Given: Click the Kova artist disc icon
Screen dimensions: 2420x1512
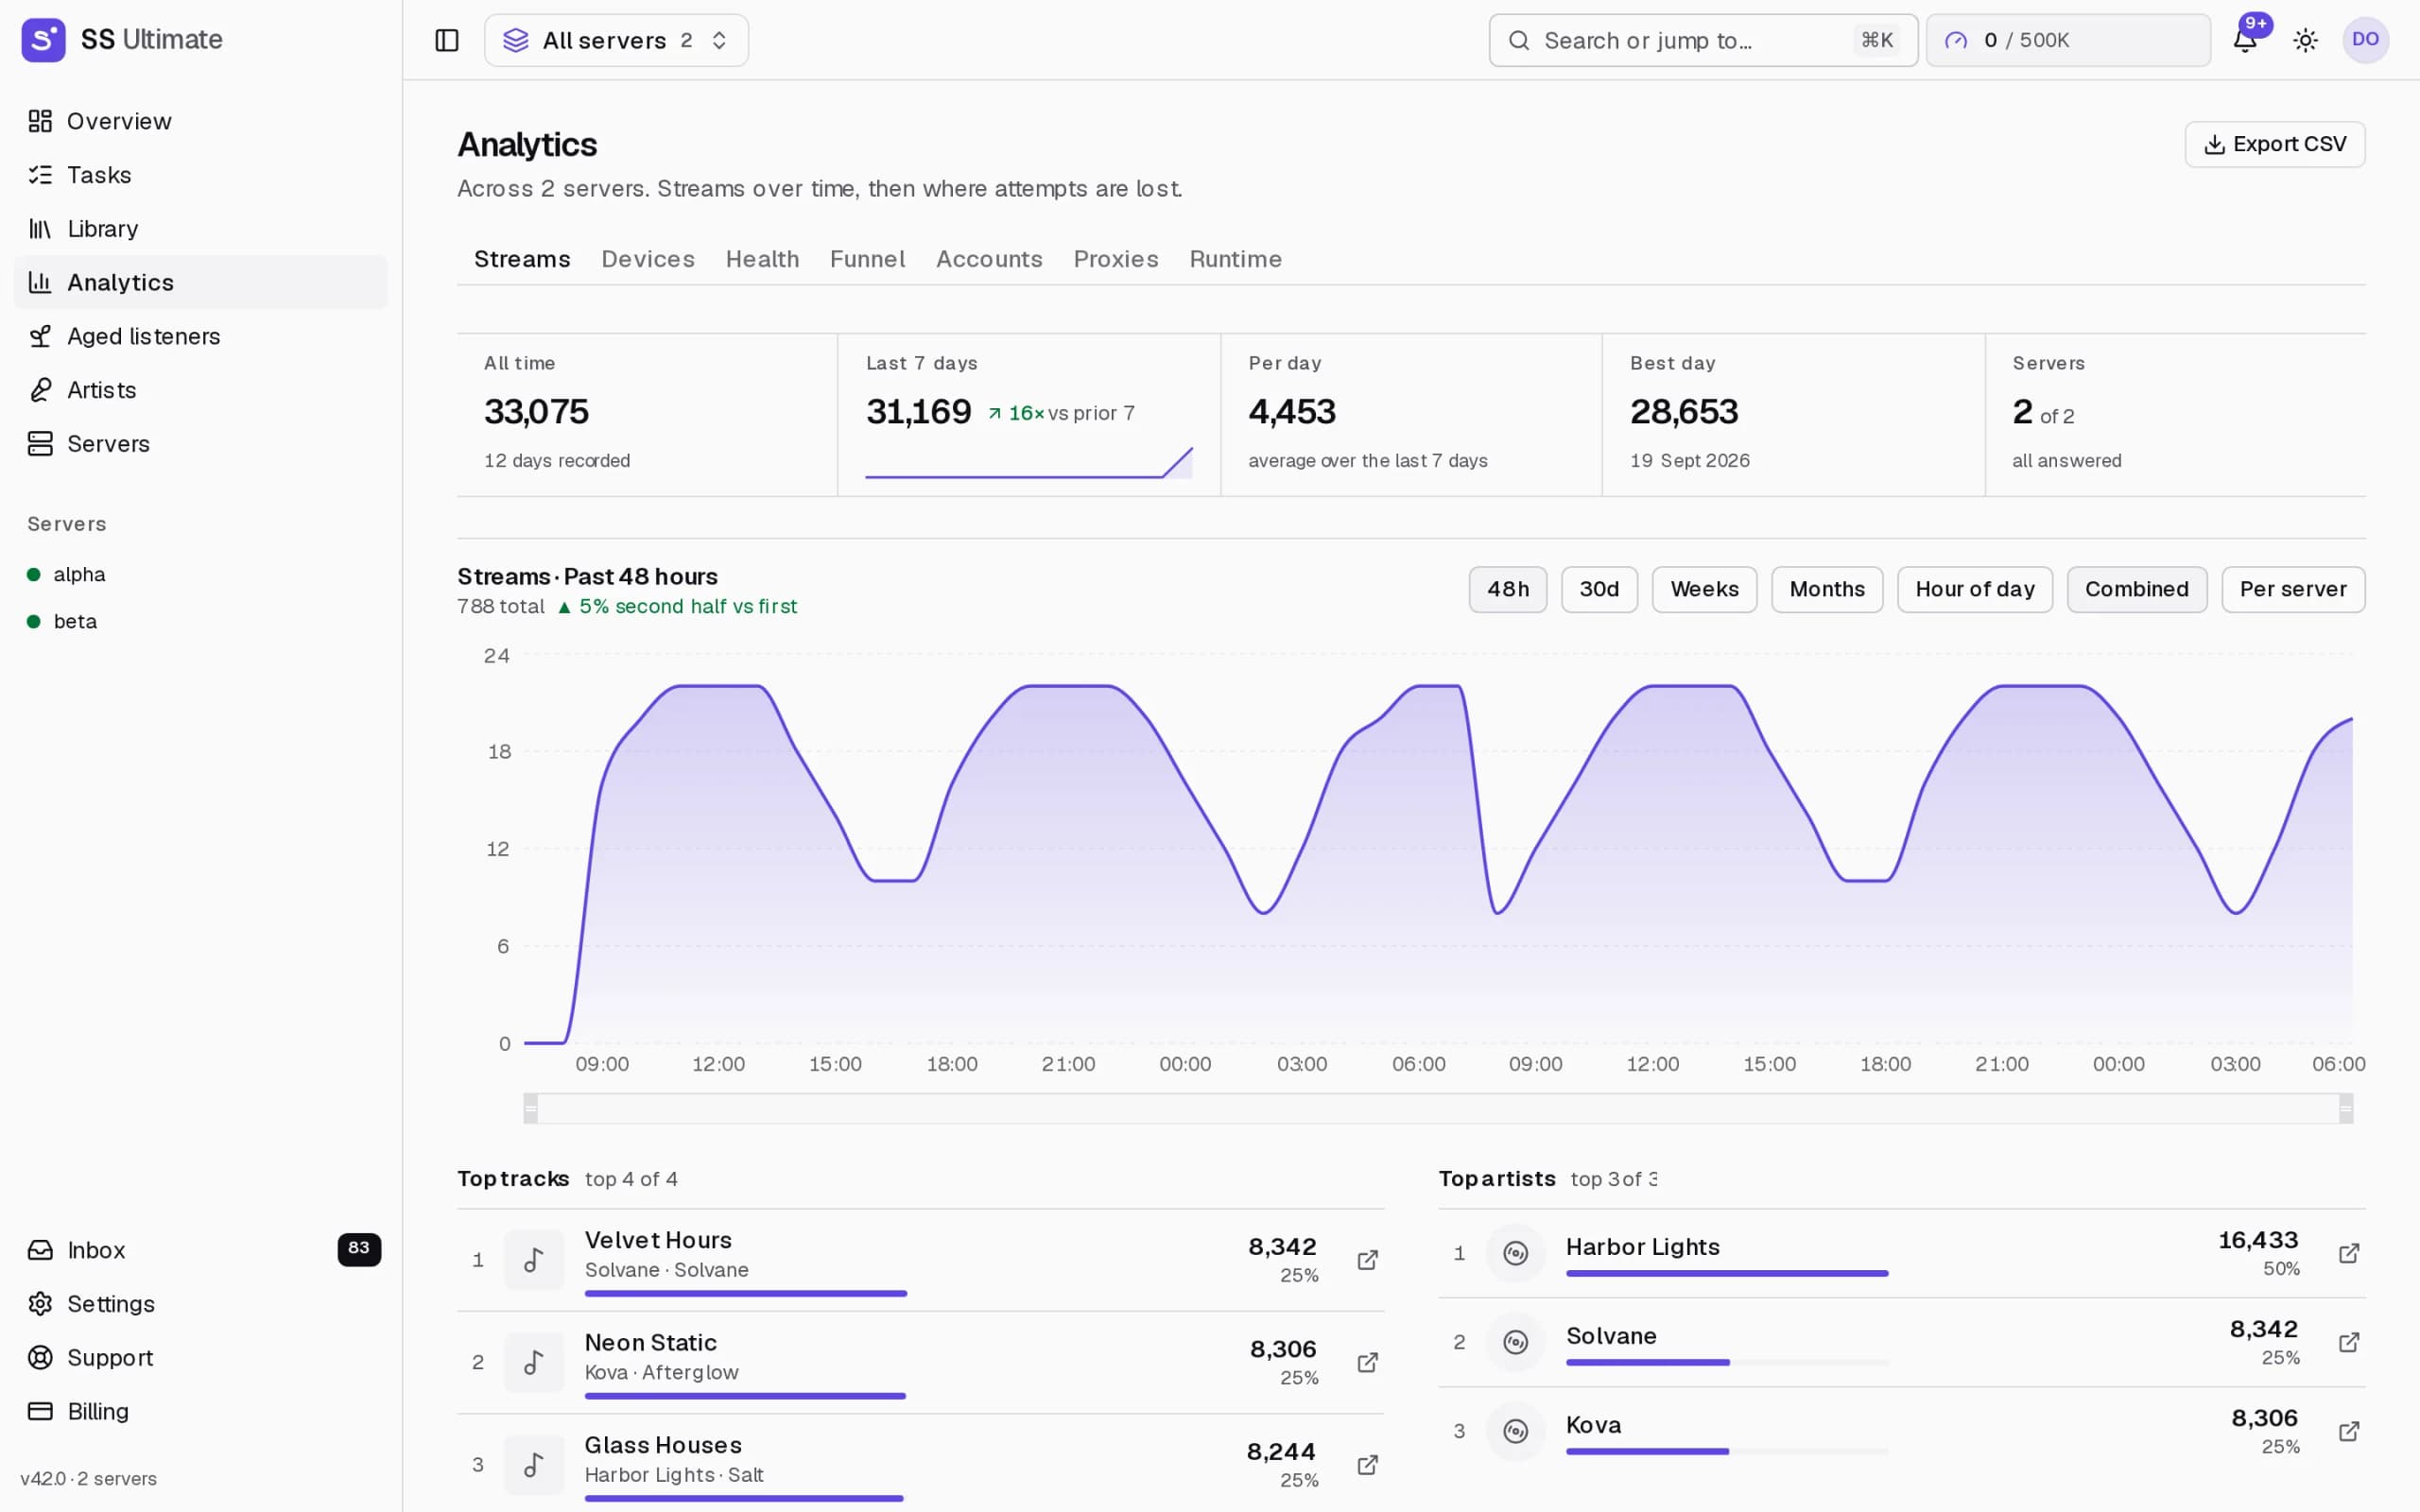Looking at the screenshot, I should (x=1516, y=1431).
